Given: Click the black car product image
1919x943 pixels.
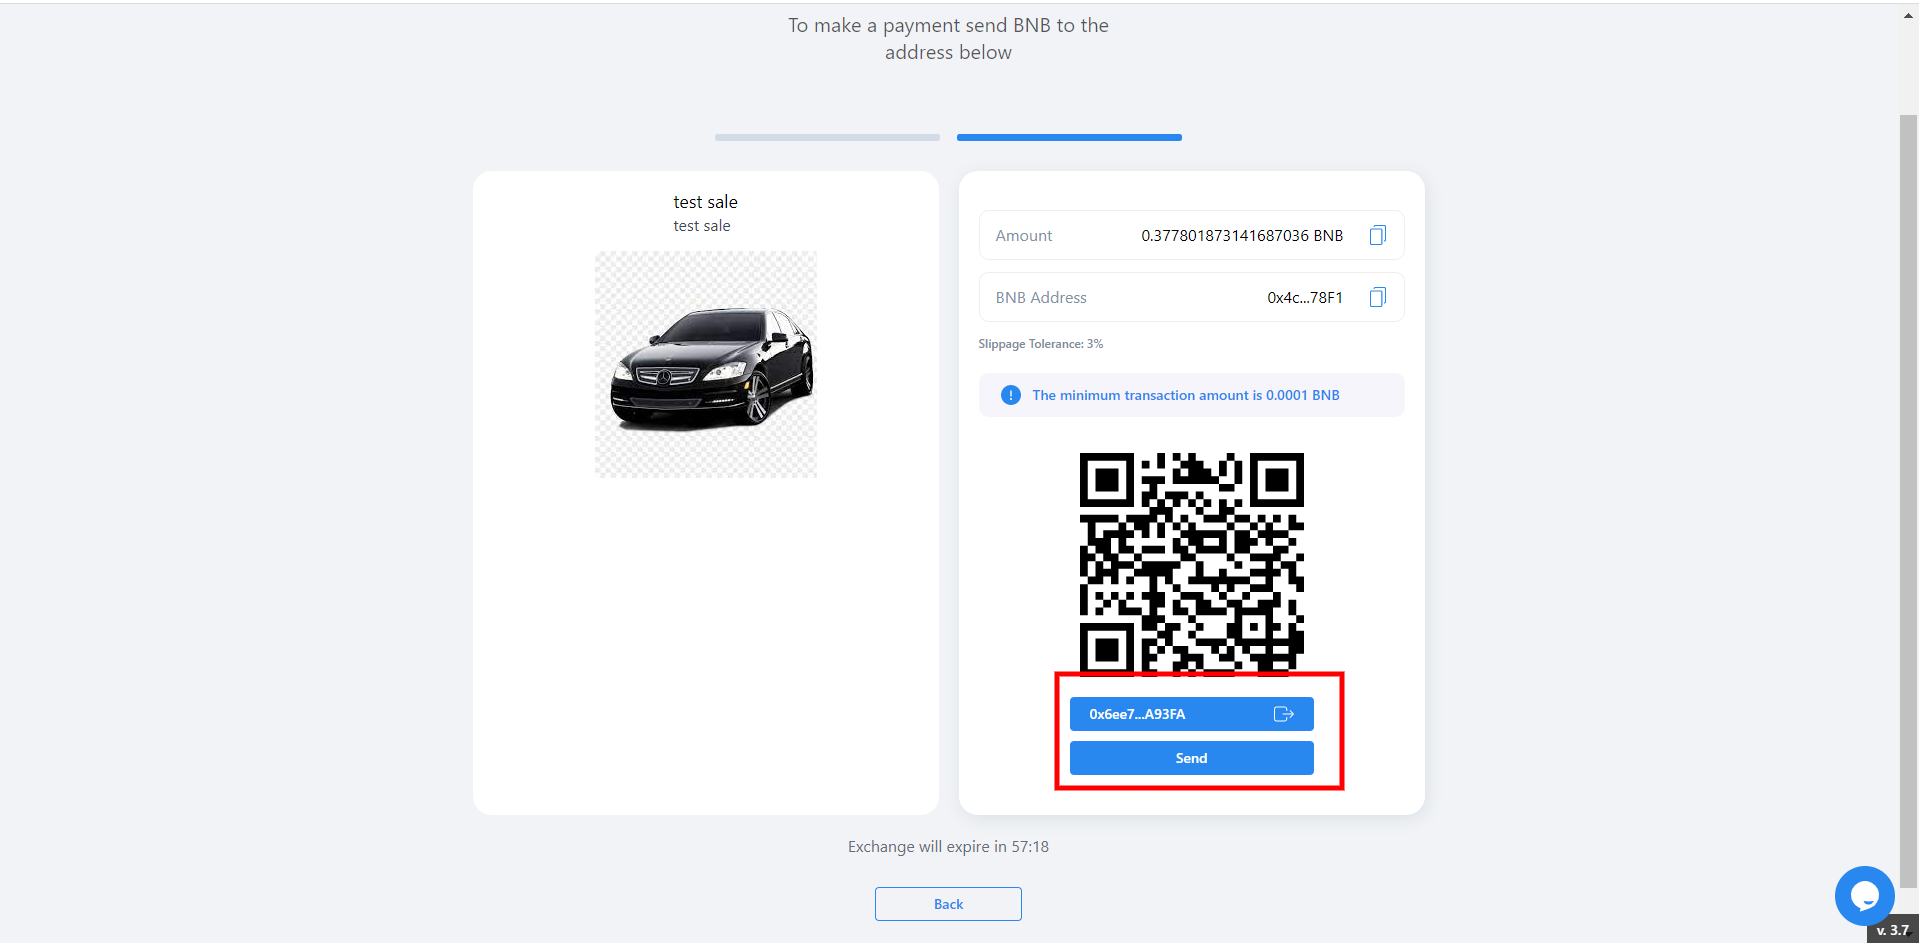Looking at the screenshot, I should click(711, 365).
